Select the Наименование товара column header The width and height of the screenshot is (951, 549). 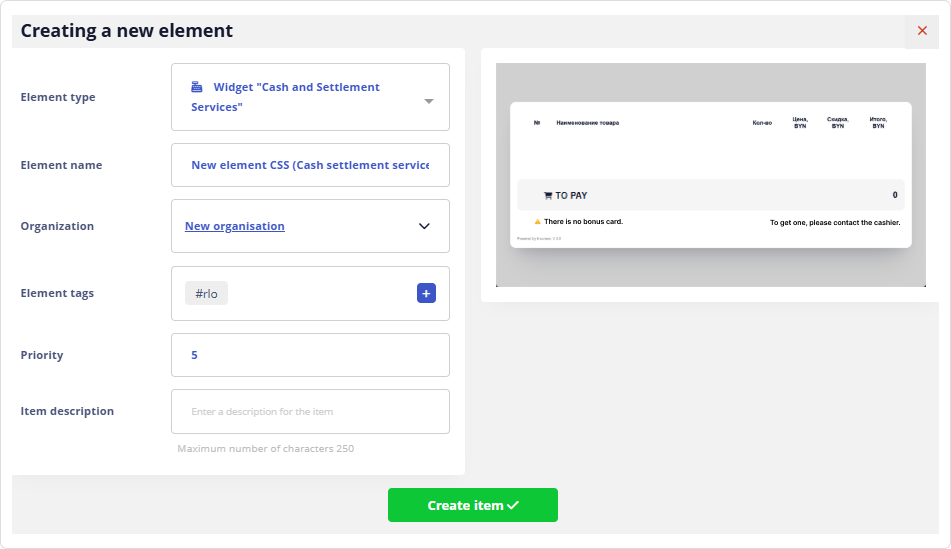(x=587, y=123)
